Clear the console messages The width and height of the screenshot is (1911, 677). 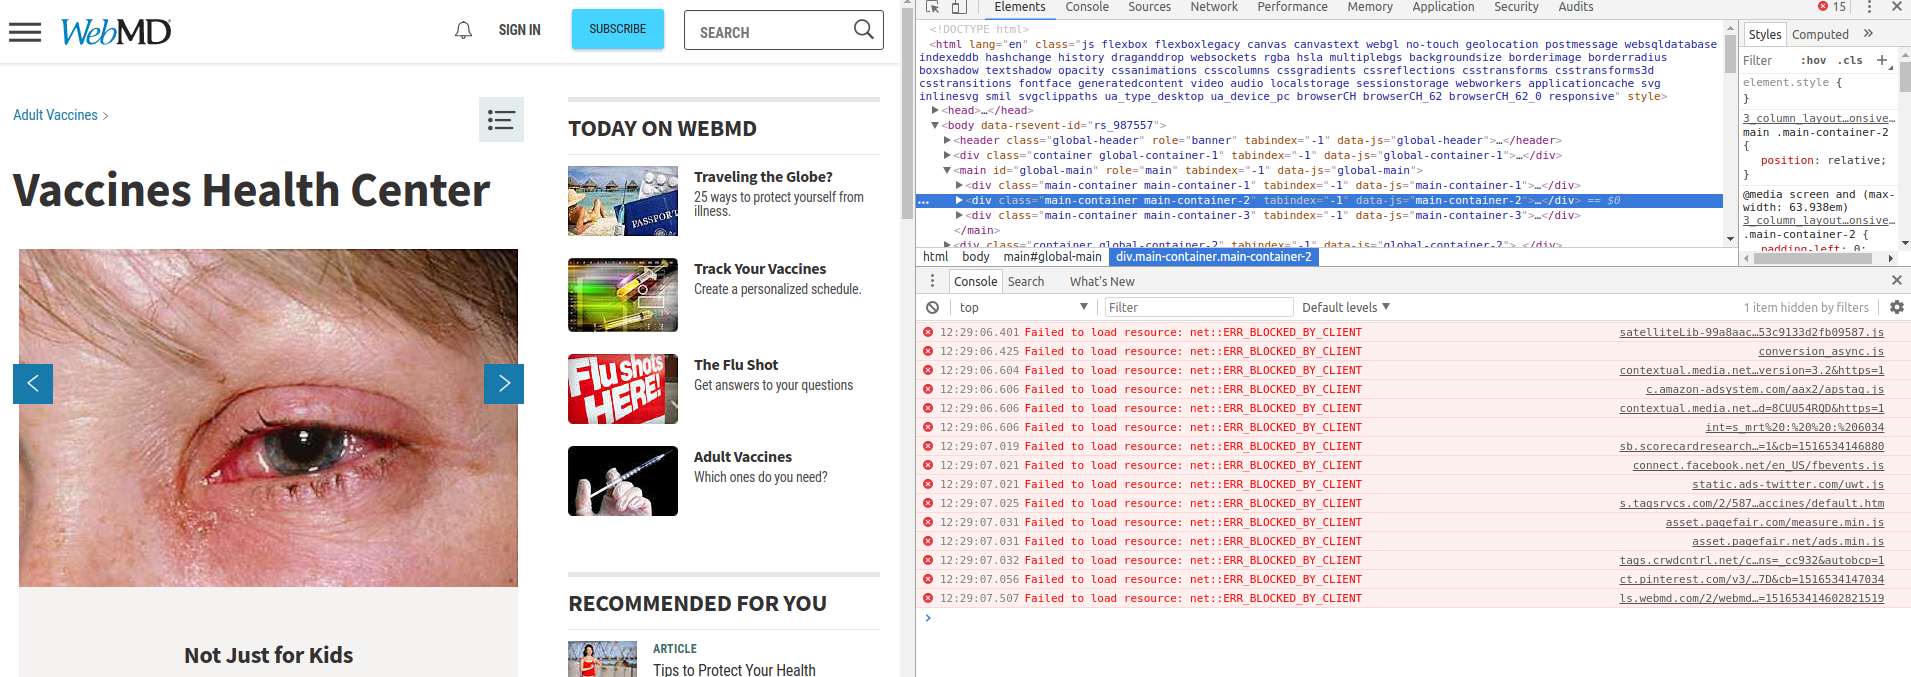coord(932,307)
